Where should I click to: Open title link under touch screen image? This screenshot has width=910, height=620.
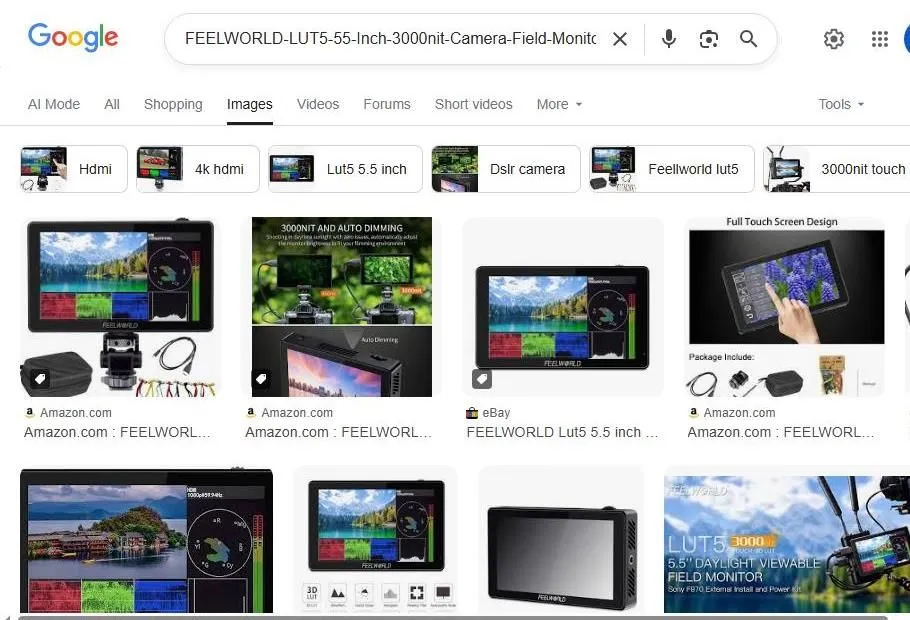pyautogui.click(x=781, y=432)
